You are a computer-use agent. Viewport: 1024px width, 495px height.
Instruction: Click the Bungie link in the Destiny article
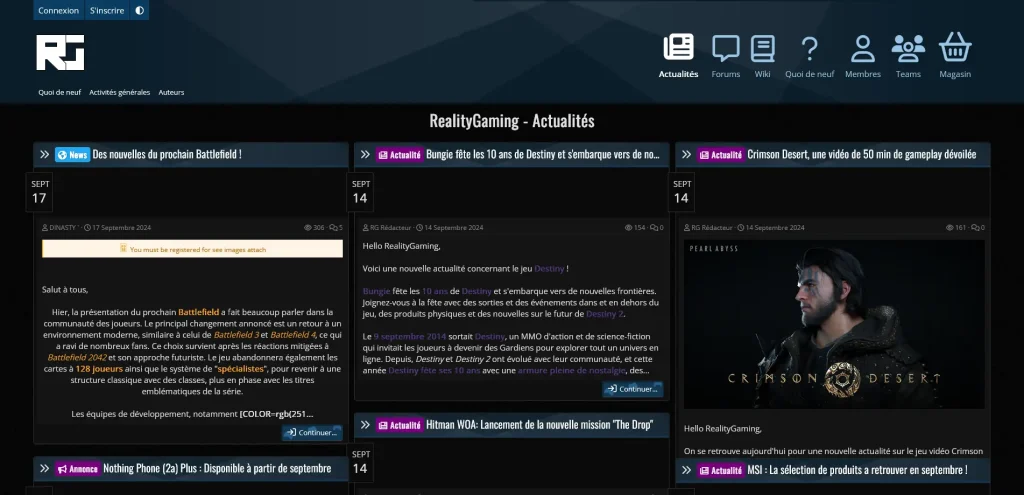(x=376, y=291)
